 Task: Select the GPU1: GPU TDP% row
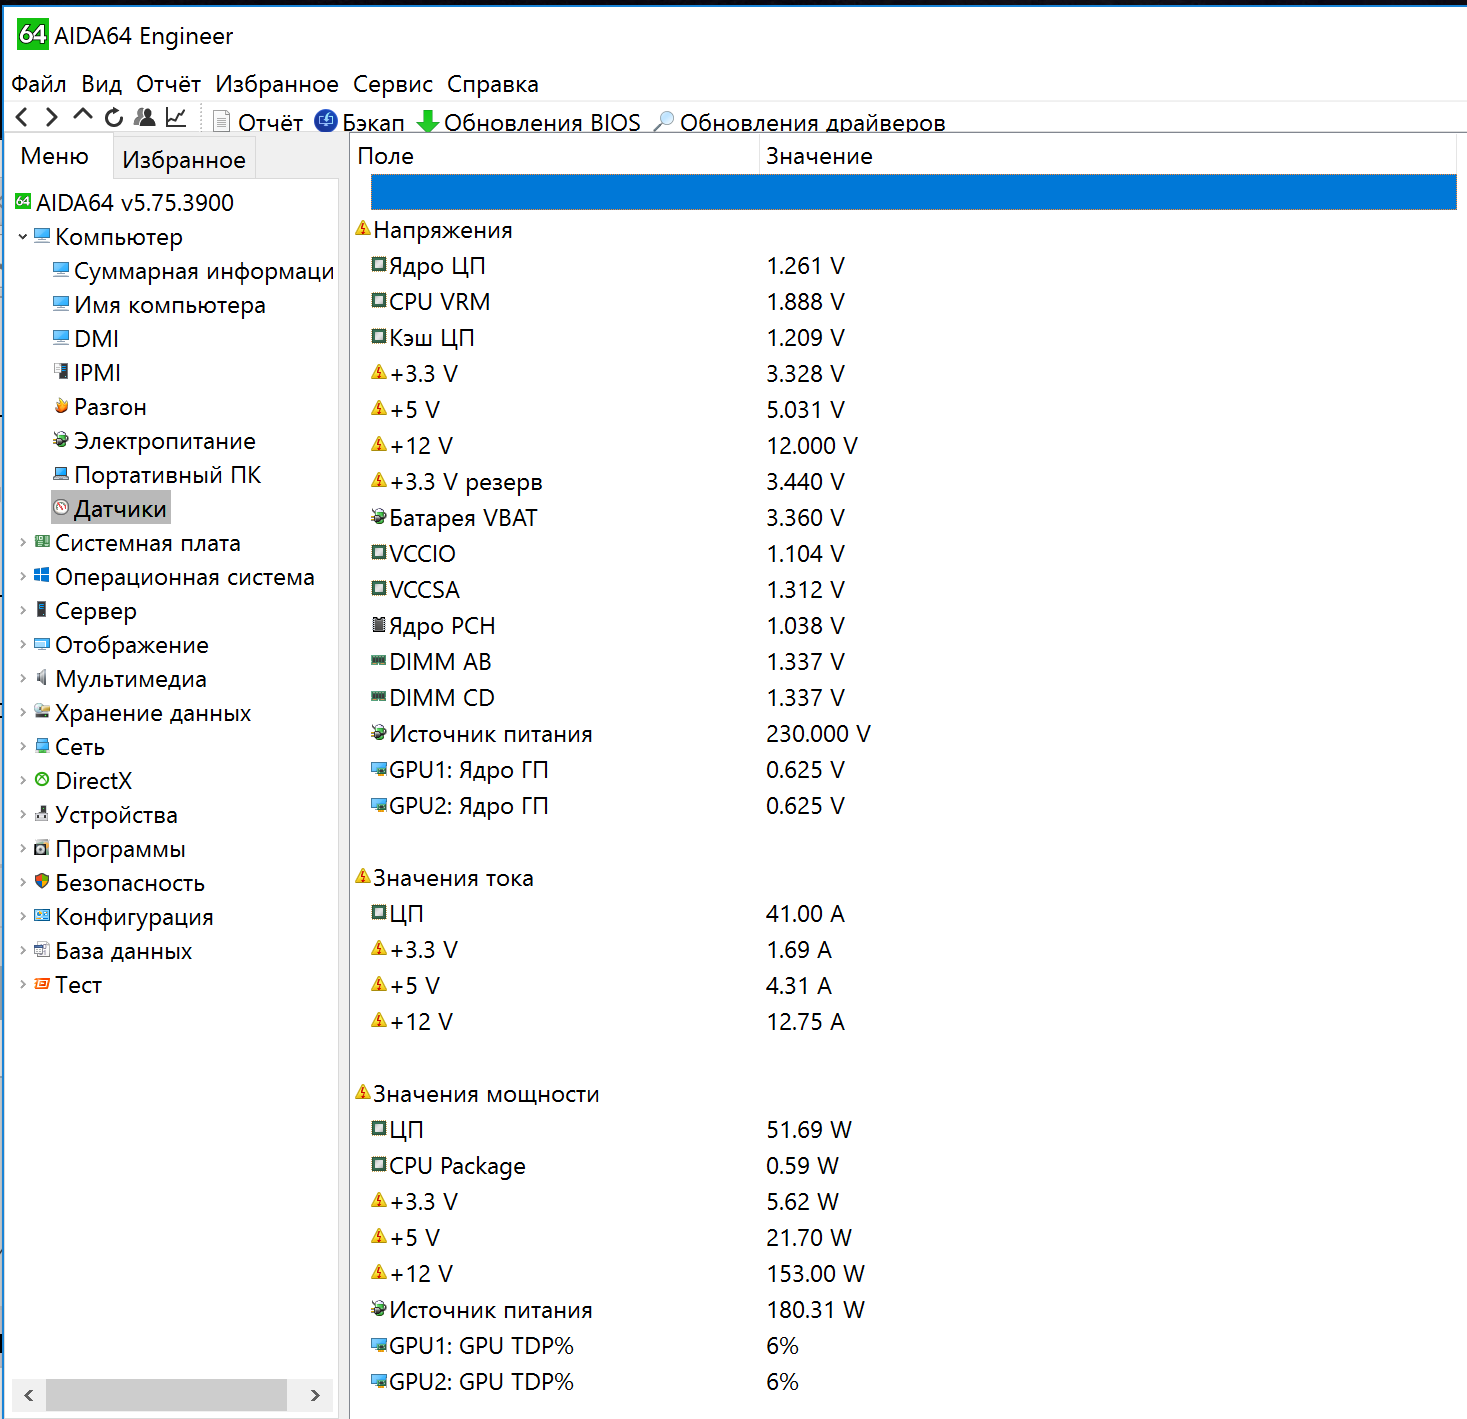tap(904, 1345)
